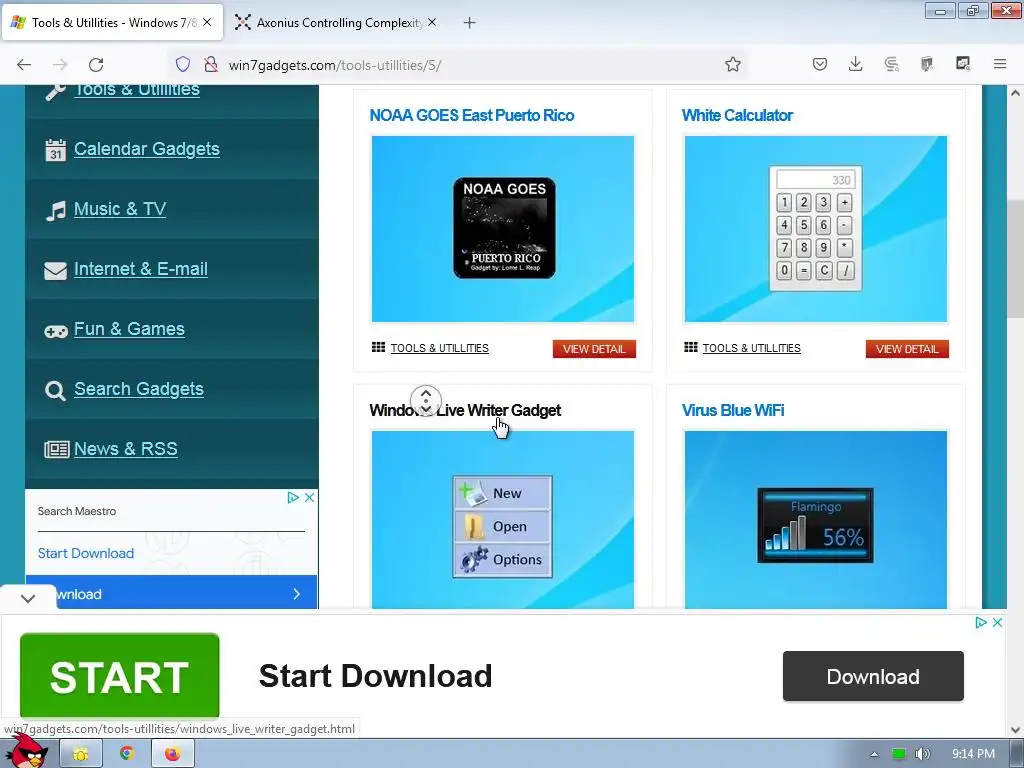This screenshot has width=1024, height=768.
Task: Open Fun & Games category
Action: coord(129,329)
